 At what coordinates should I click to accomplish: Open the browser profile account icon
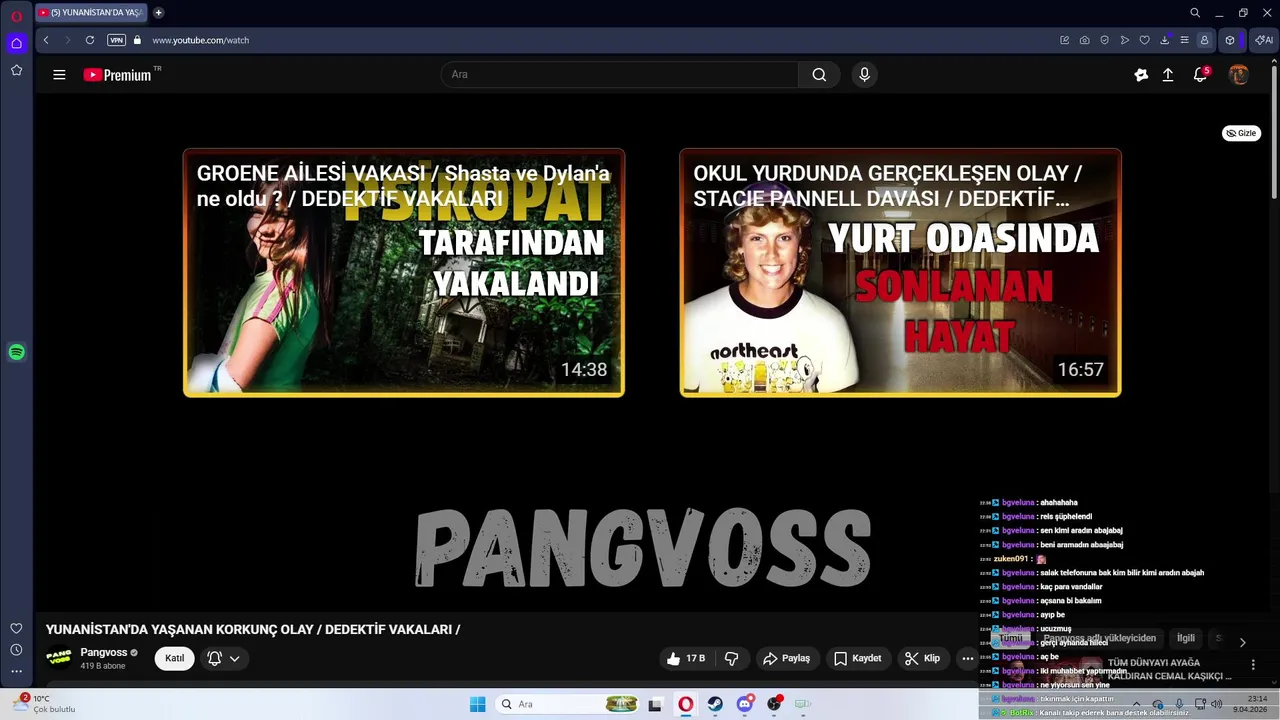point(1204,40)
